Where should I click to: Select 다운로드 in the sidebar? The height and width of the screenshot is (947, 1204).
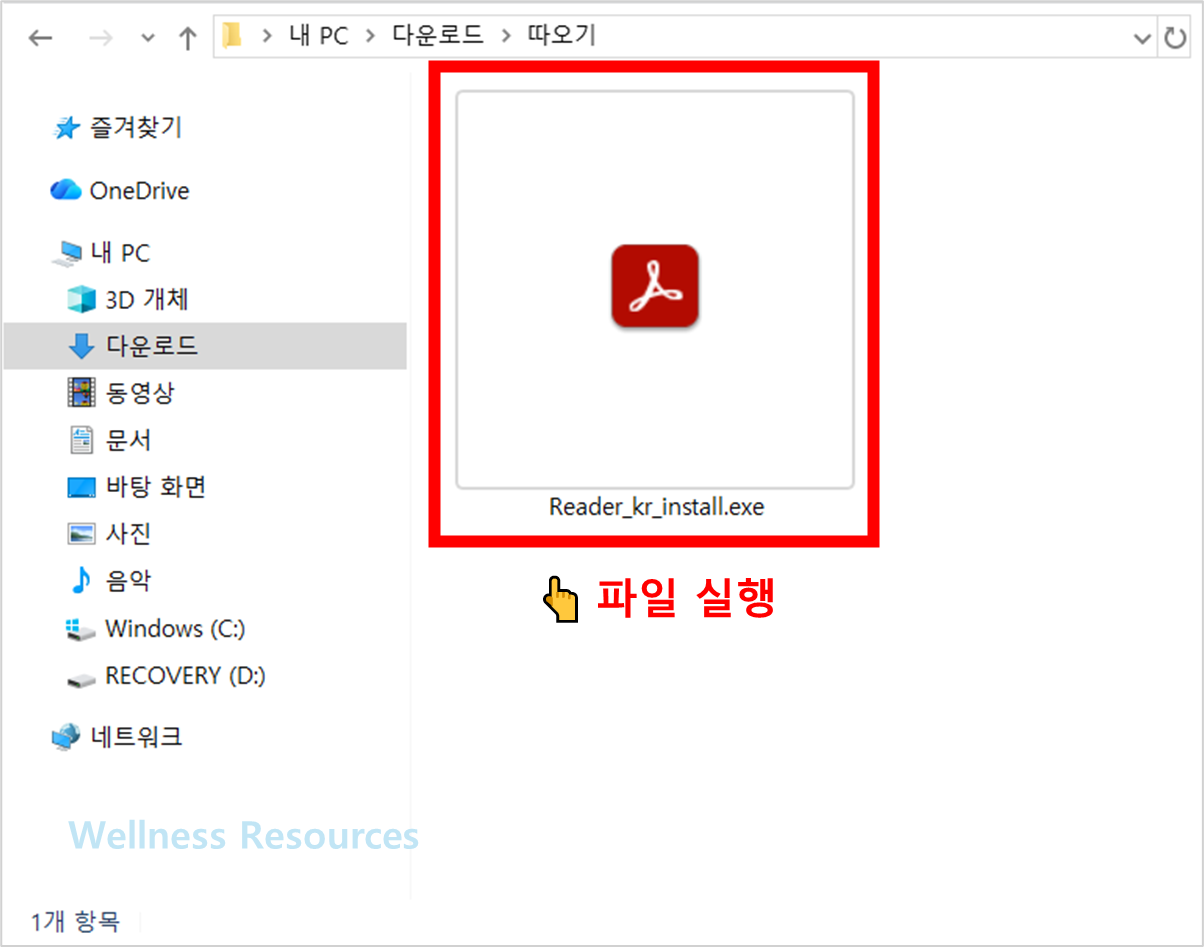point(152,346)
